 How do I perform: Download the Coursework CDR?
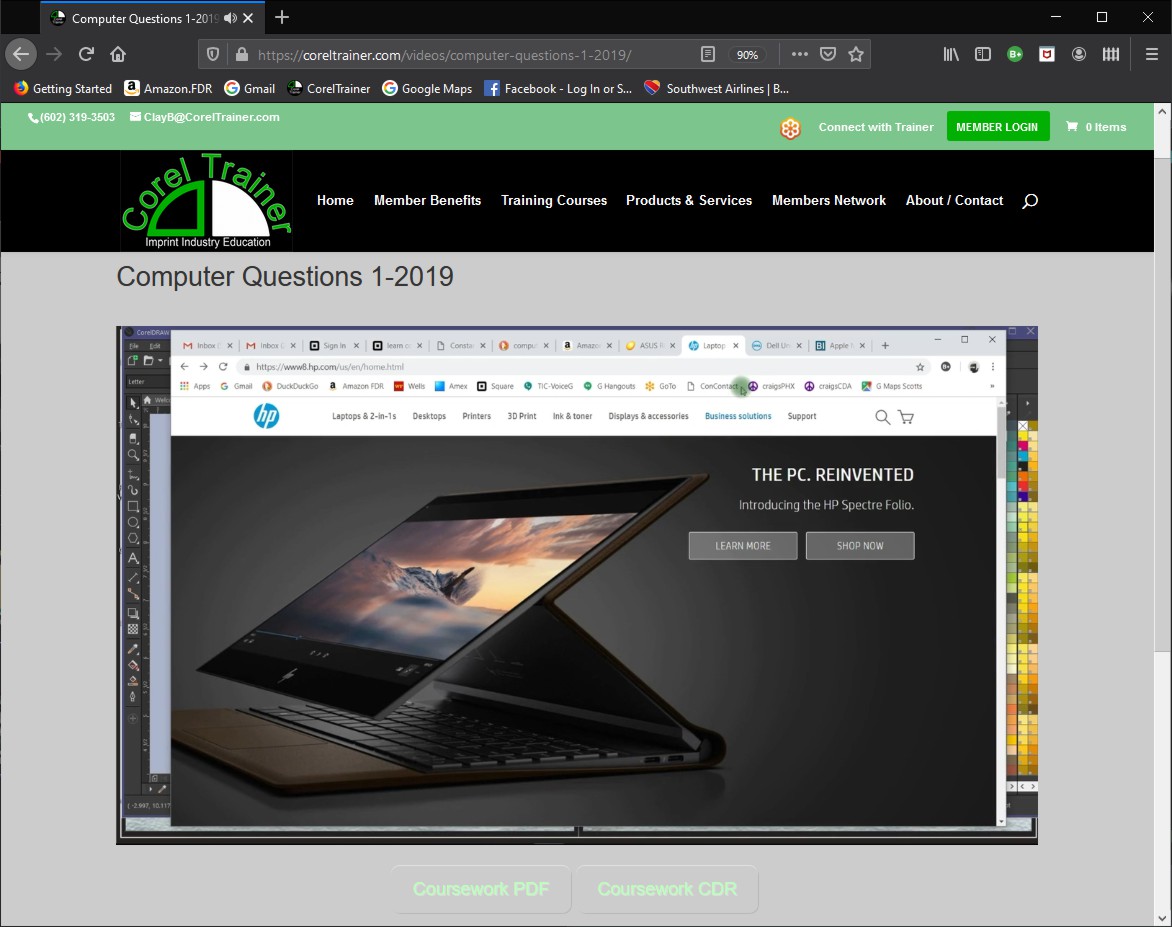(667, 889)
